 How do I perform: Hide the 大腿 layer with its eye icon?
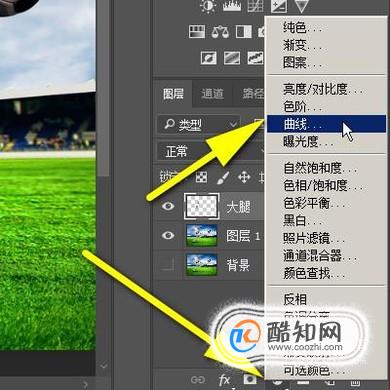168,206
